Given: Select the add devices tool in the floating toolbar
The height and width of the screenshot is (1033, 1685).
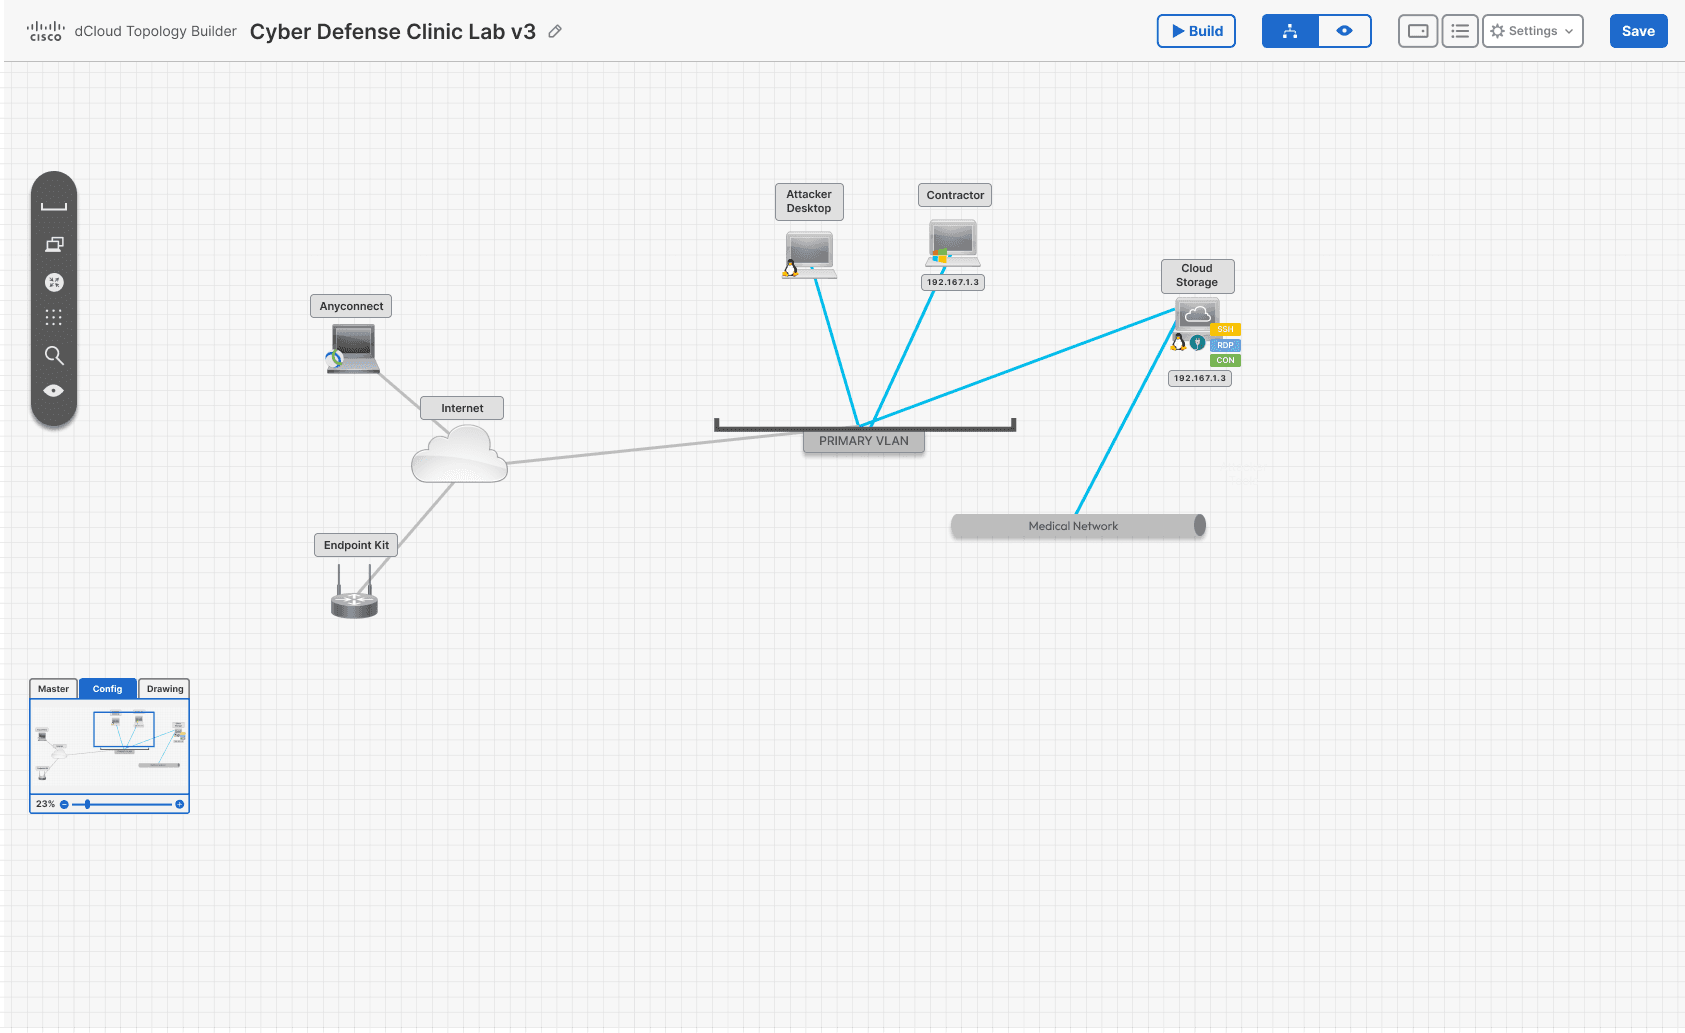Looking at the screenshot, I should tap(54, 245).
